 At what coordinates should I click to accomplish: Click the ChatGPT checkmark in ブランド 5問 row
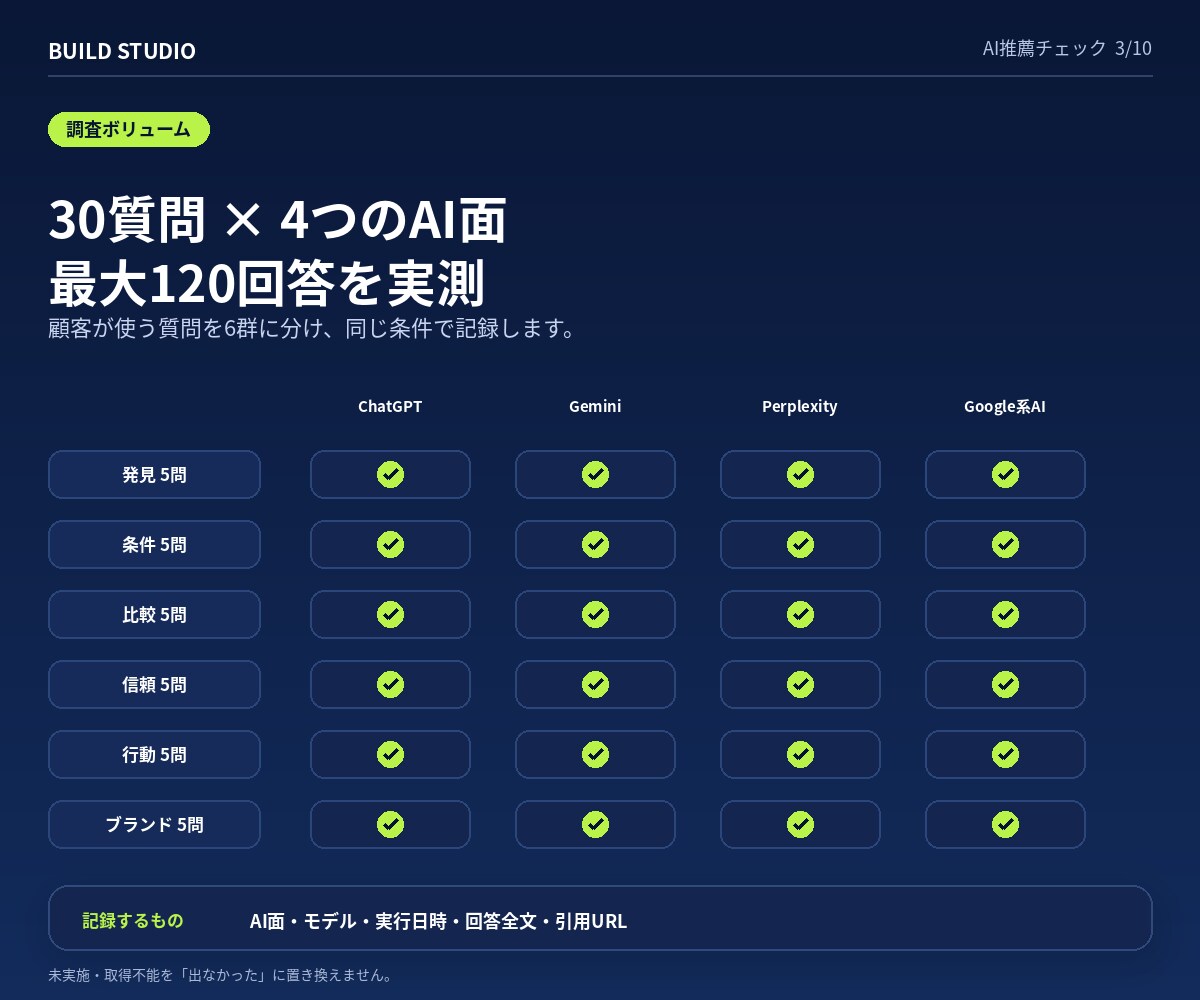(x=390, y=824)
